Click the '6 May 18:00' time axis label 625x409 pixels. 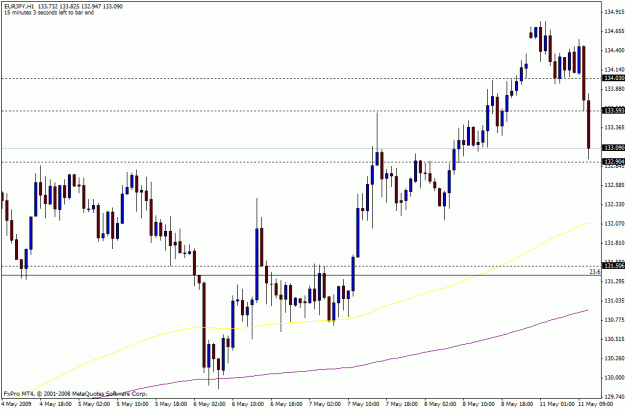(287, 404)
